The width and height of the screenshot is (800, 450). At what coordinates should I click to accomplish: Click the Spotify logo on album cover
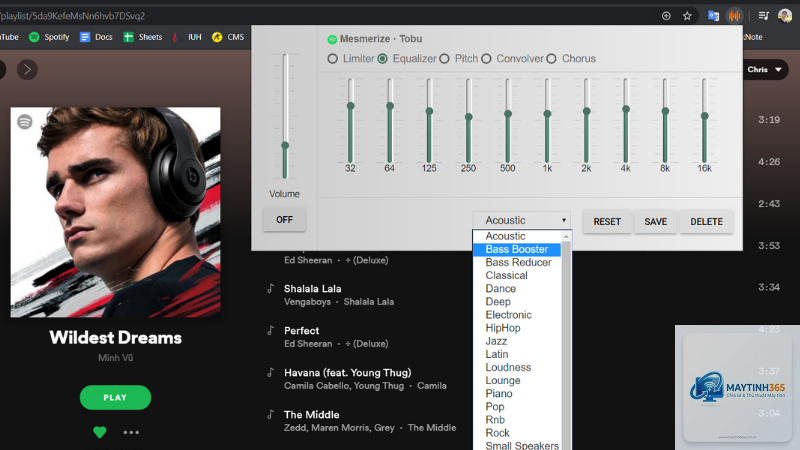[x=24, y=121]
